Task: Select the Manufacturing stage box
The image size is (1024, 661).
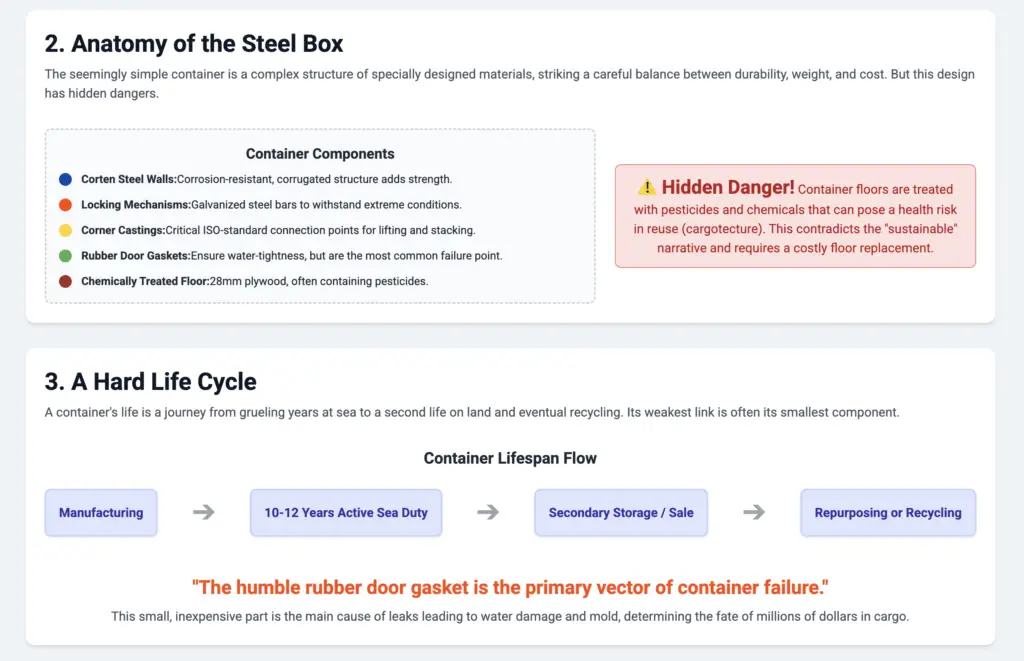Action: pyautogui.click(x=101, y=513)
